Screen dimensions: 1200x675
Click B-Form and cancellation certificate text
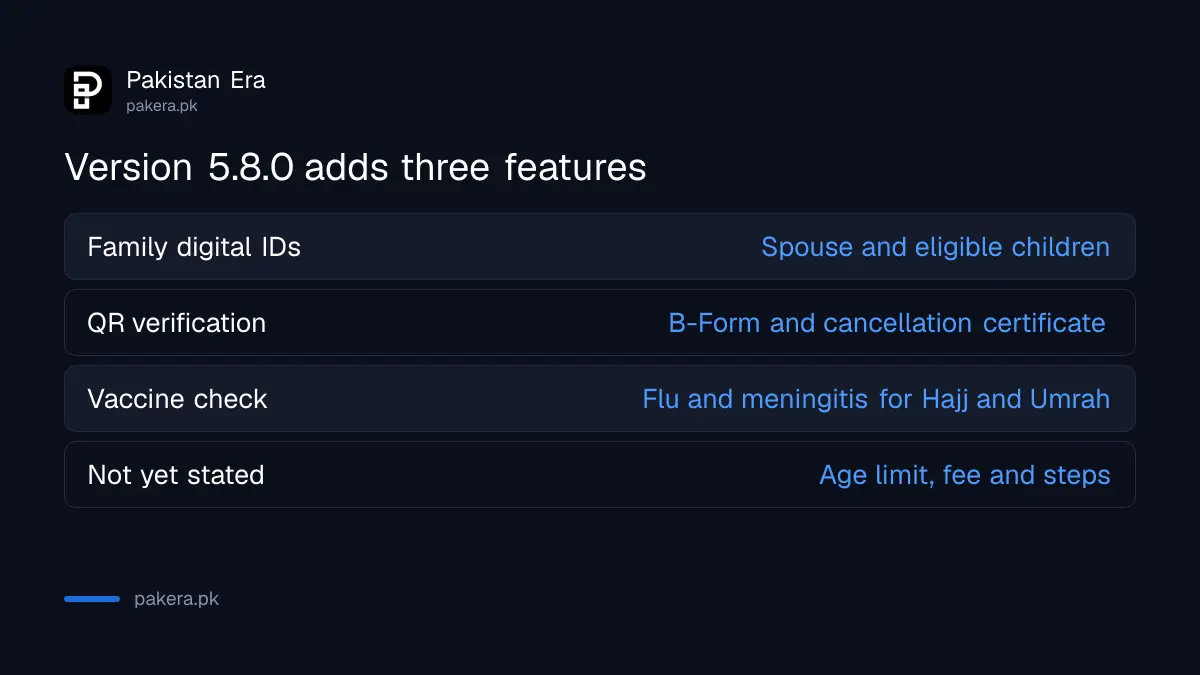(x=887, y=323)
